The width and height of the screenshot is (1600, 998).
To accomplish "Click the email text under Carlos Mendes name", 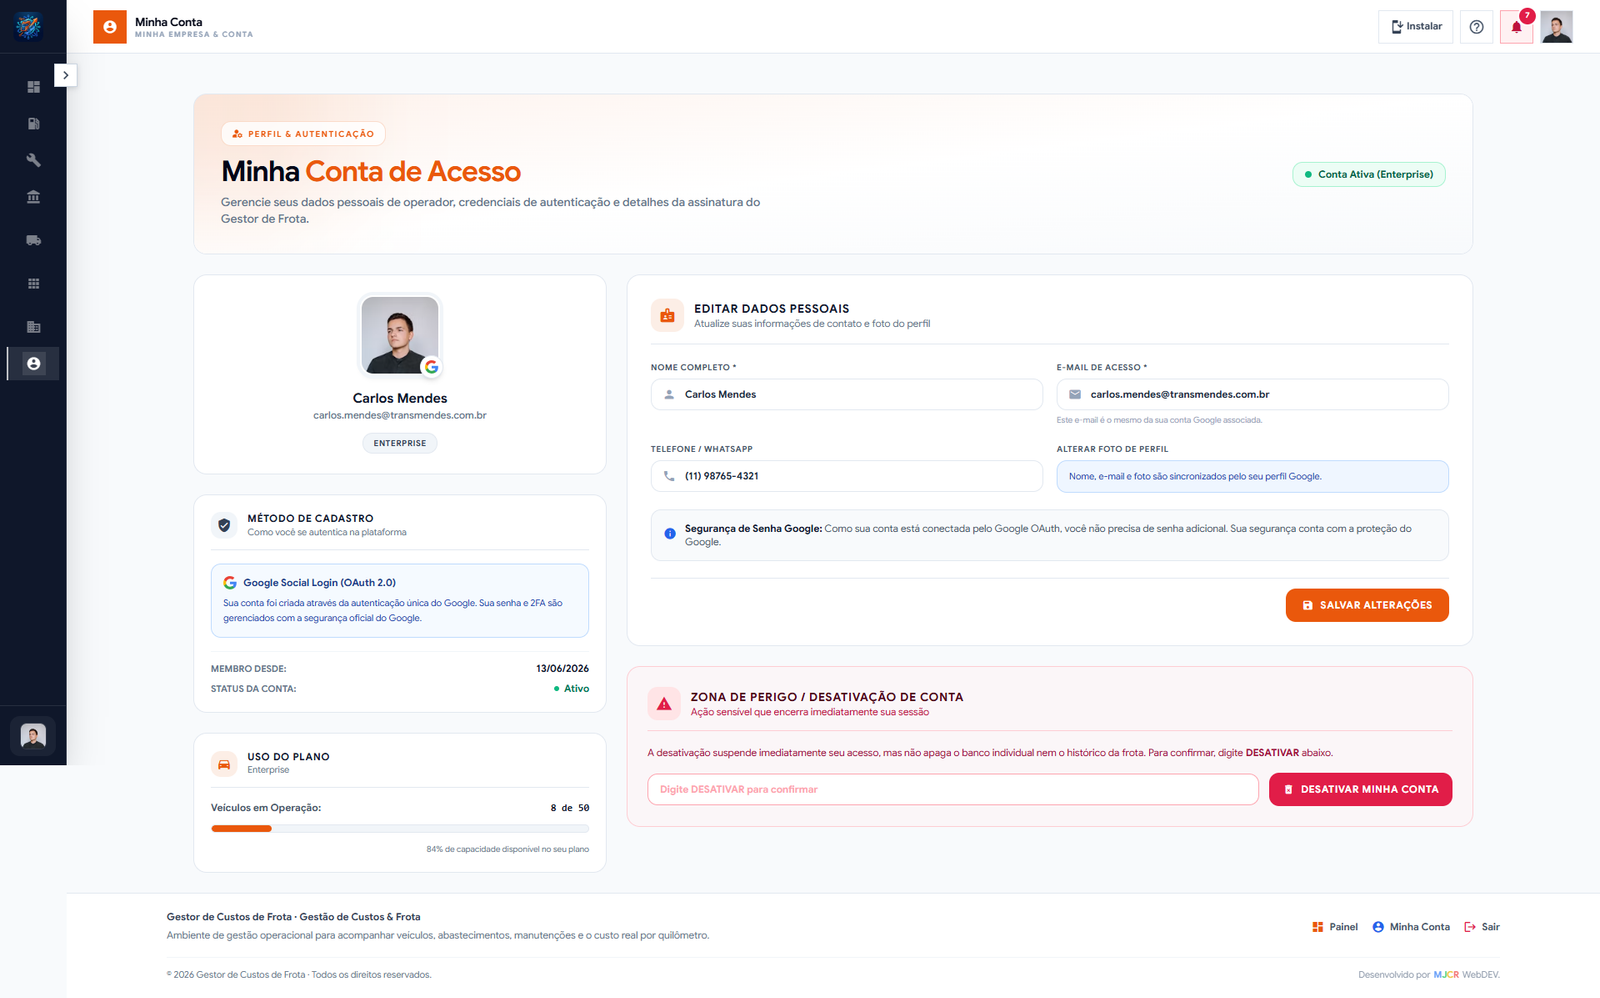I will (x=400, y=415).
